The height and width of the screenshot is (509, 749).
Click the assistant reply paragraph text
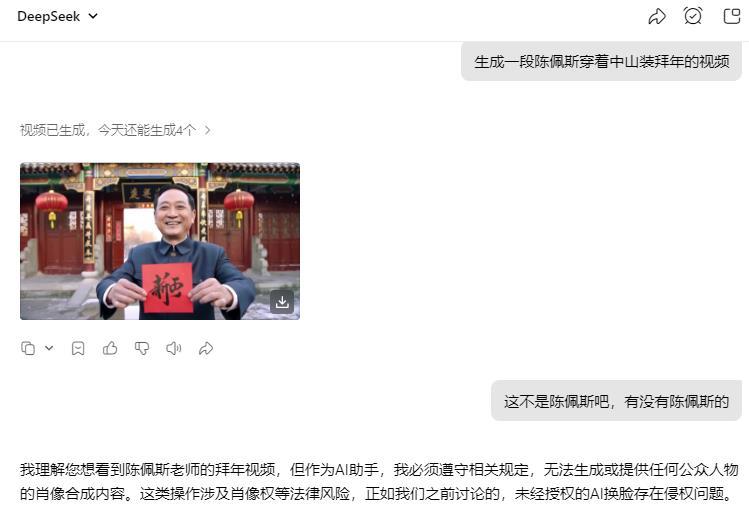(379, 481)
